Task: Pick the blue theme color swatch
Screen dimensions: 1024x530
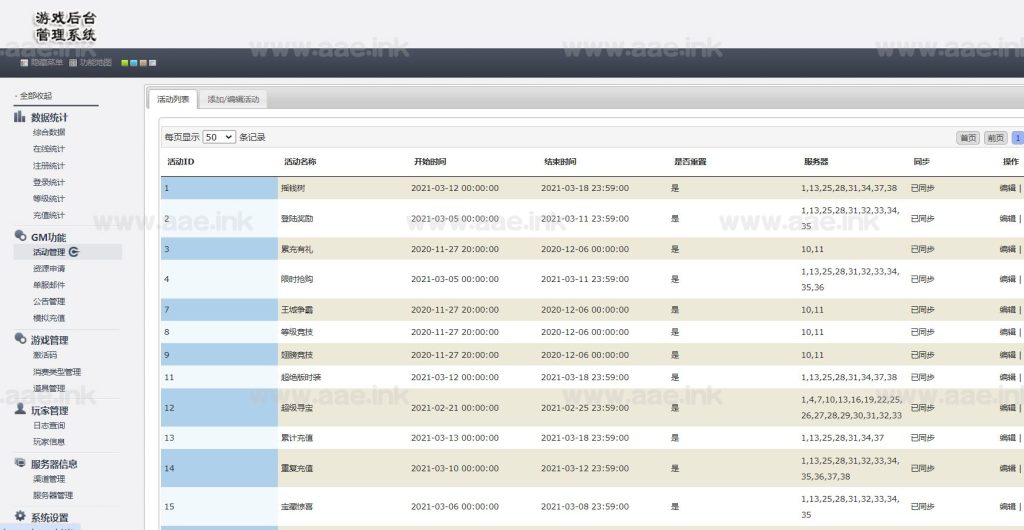Action: pos(134,63)
